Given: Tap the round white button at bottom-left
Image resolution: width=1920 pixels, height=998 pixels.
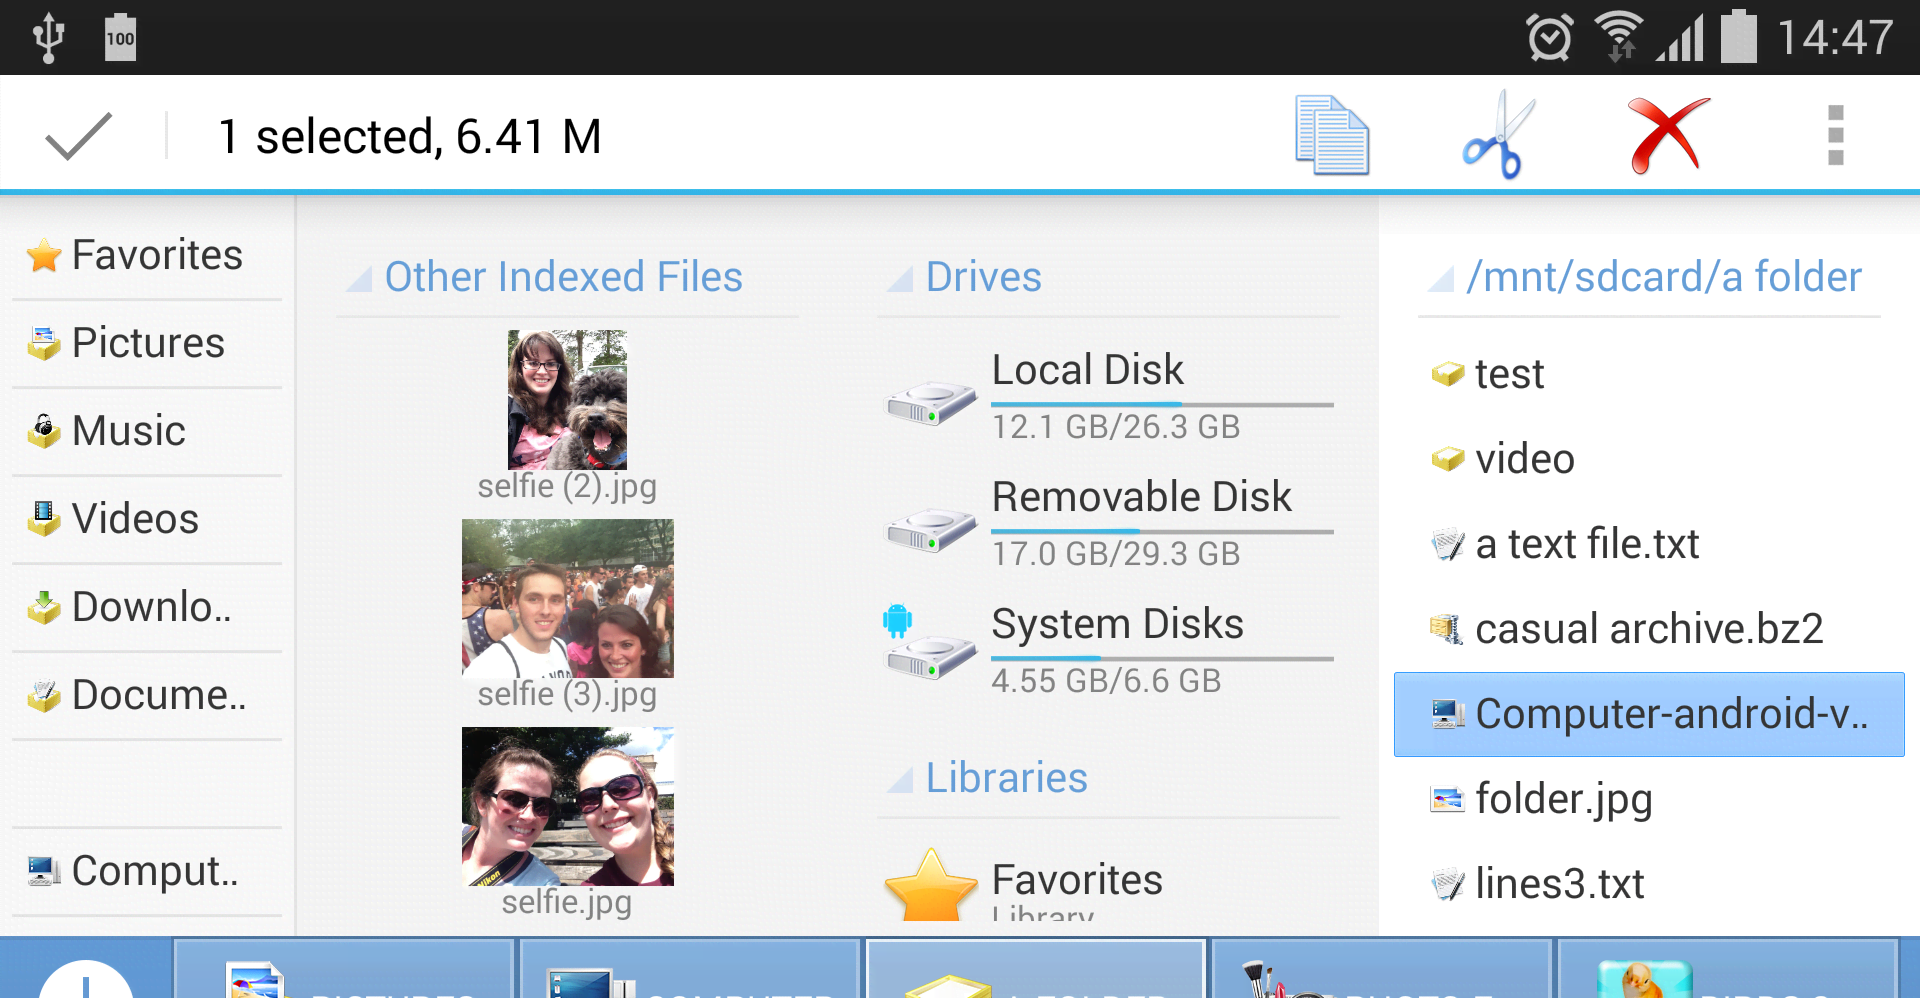Looking at the screenshot, I should click(86, 980).
